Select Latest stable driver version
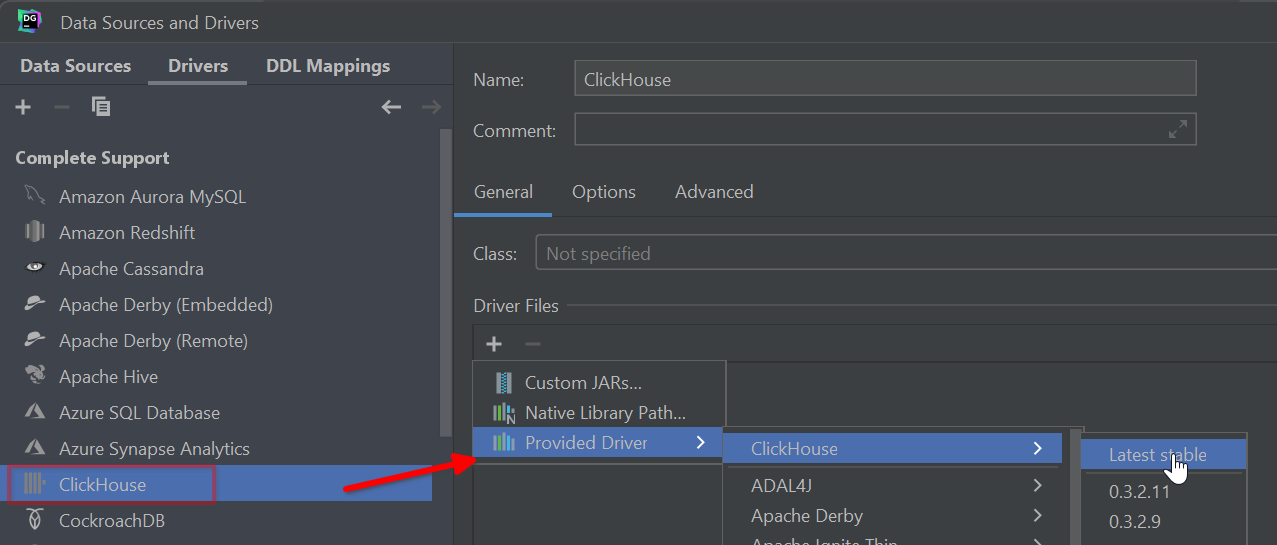Viewport: 1277px width, 545px height. 1157,455
